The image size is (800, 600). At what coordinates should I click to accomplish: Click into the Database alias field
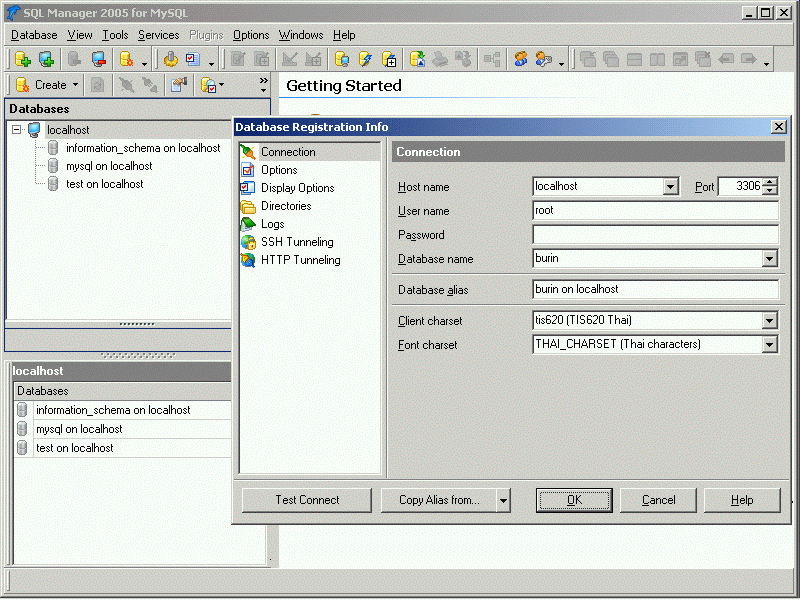655,289
